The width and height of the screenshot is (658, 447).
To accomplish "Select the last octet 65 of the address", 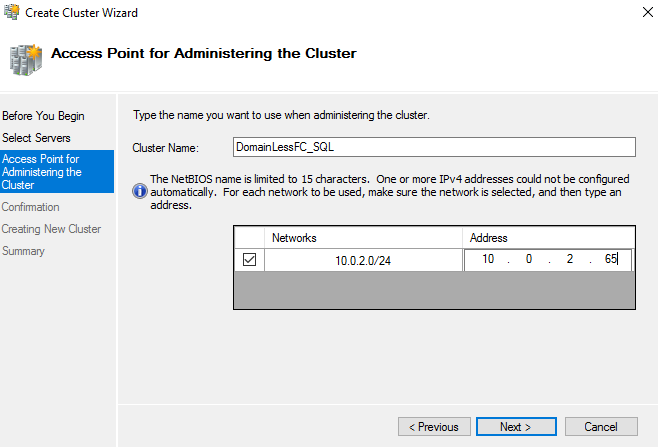I will (x=611, y=259).
